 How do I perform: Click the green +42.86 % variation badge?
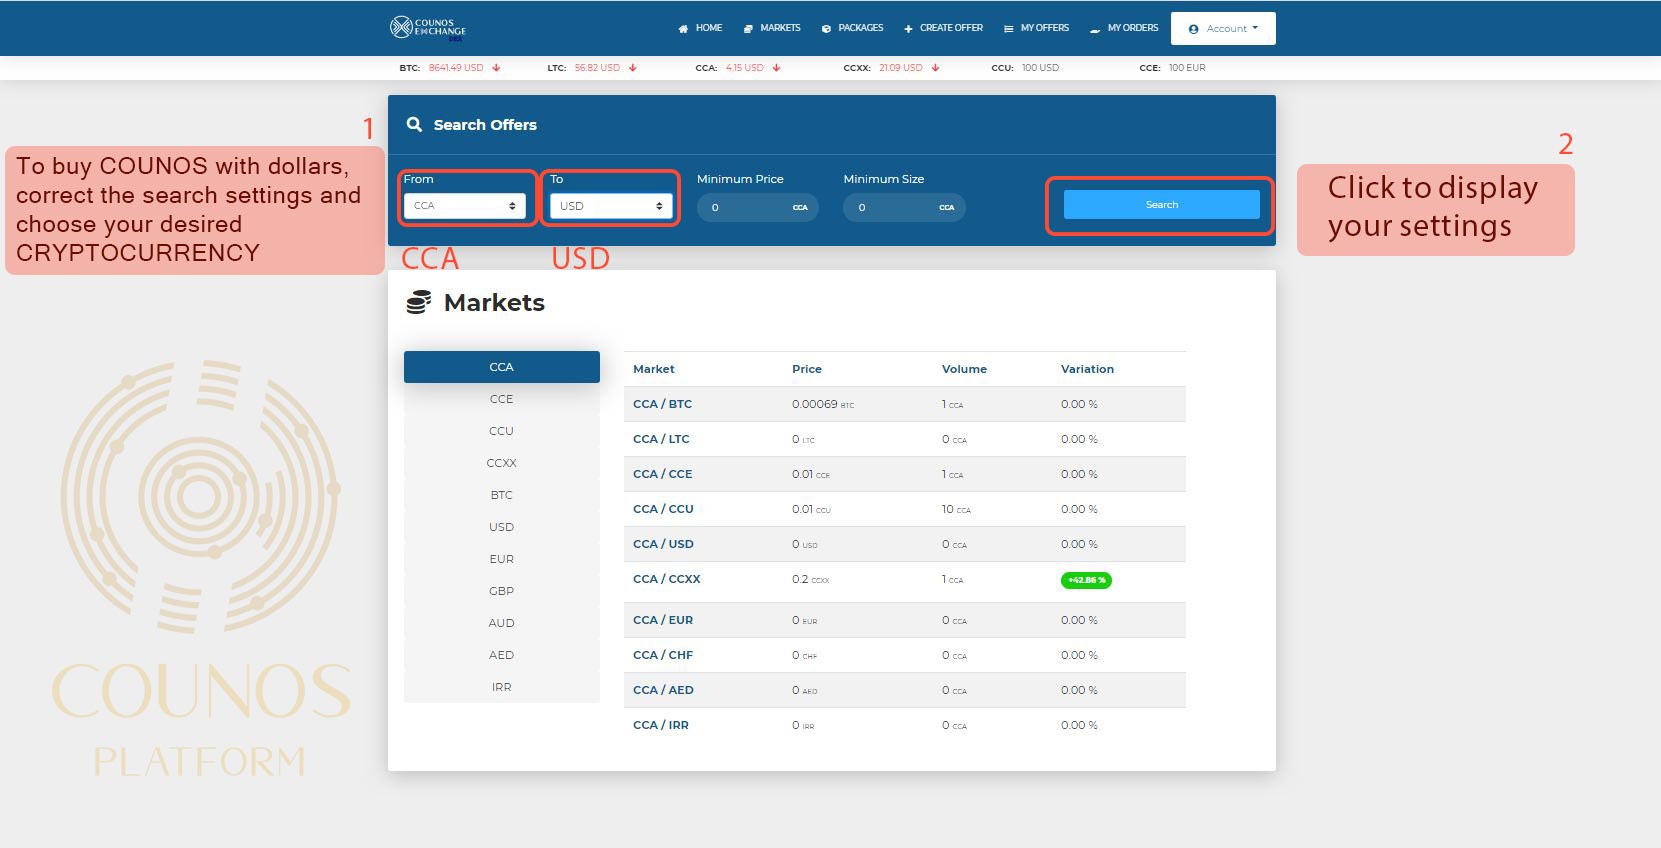click(x=1086, y=580)
